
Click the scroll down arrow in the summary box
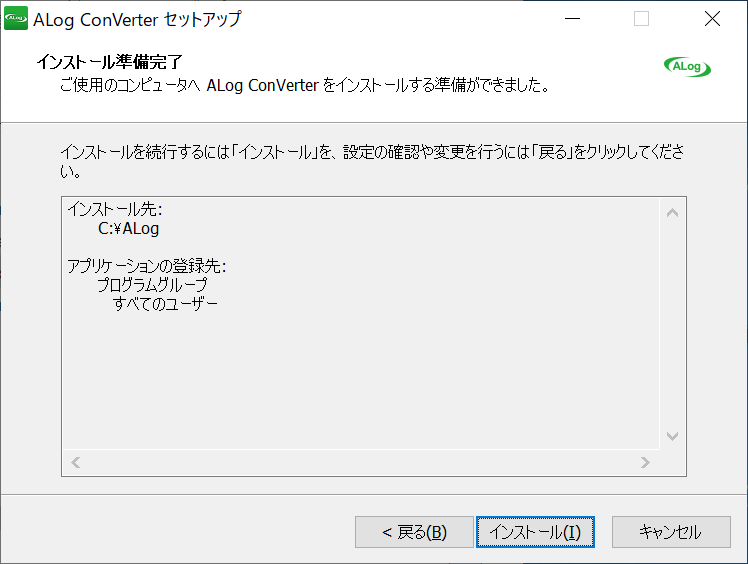[x=673, y=436]
